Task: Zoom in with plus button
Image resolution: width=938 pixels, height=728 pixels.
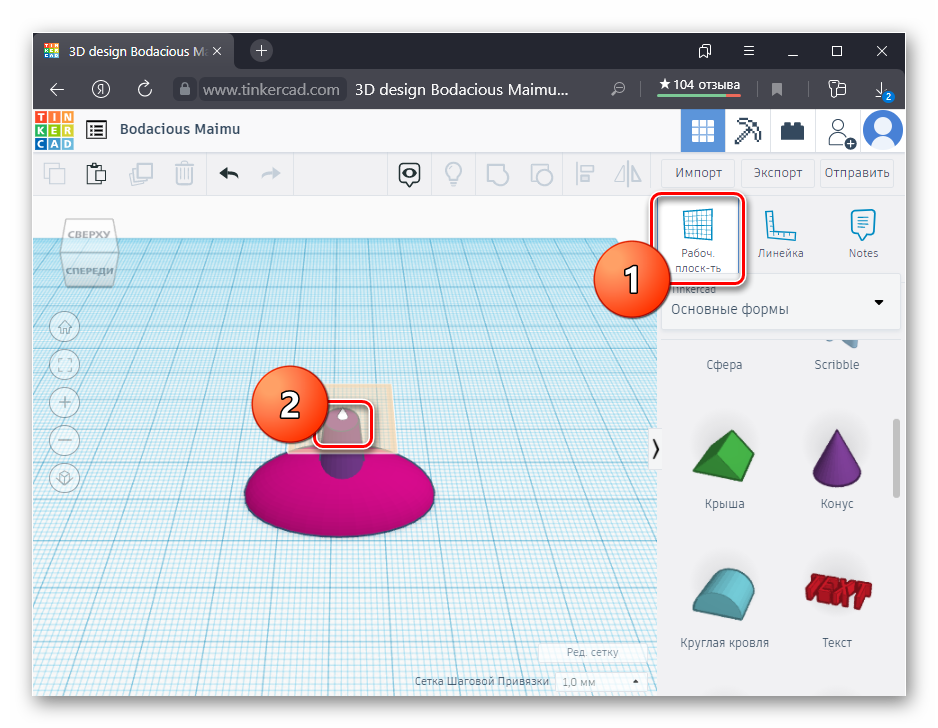Action: pyautogui.click(x=65, y=402)
